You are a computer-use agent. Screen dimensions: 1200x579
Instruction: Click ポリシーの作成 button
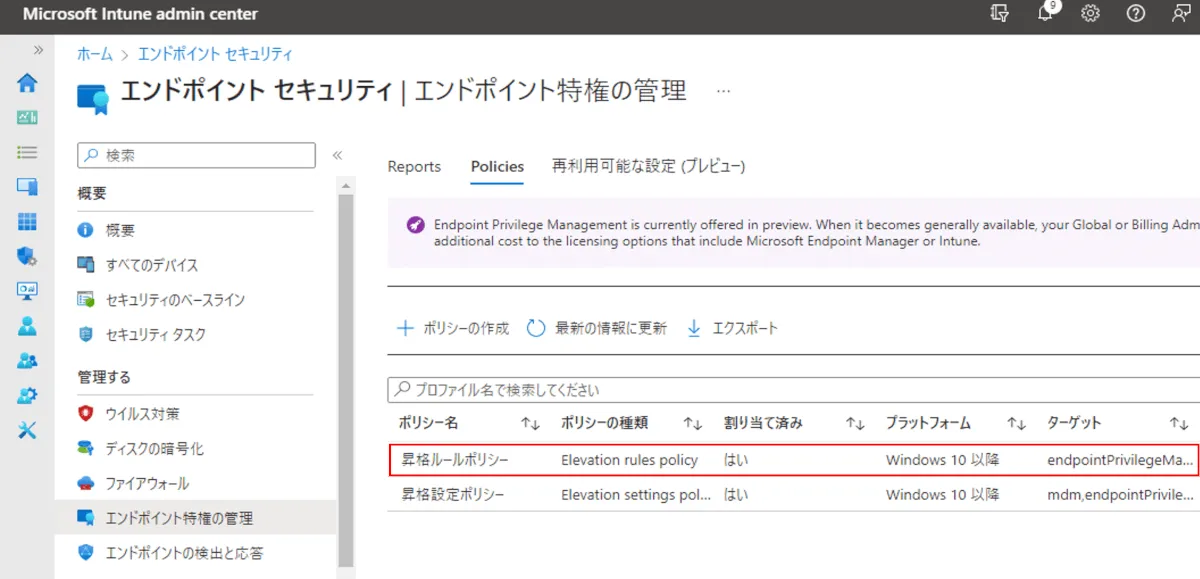coord(453,328)
